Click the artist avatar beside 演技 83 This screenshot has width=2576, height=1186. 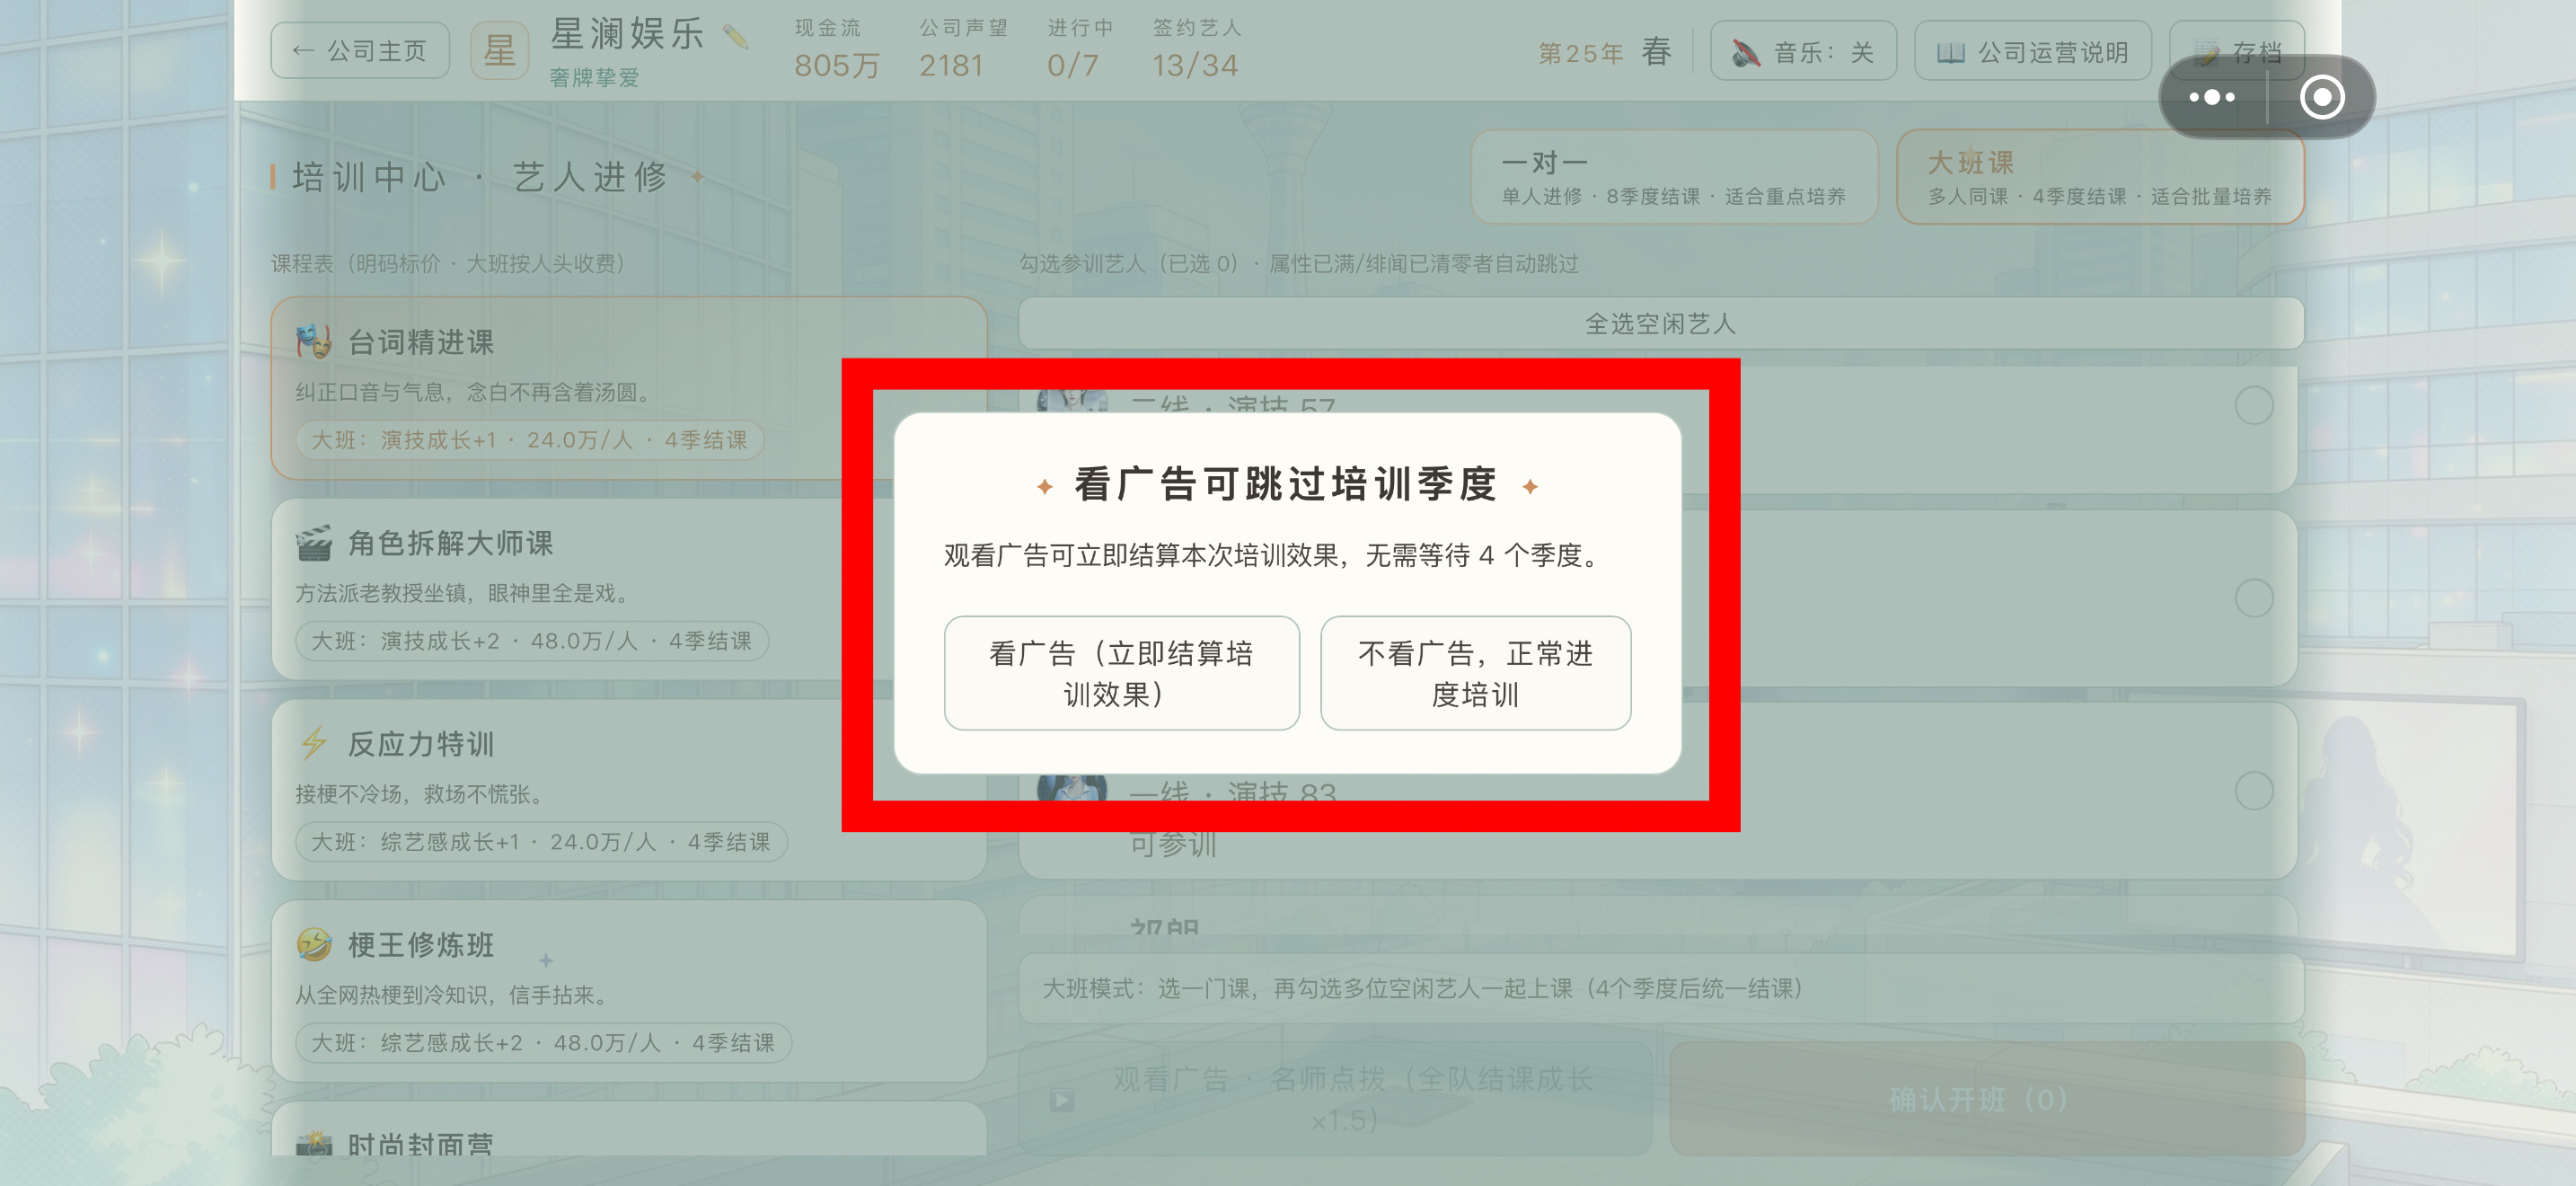click(1072, 788)
